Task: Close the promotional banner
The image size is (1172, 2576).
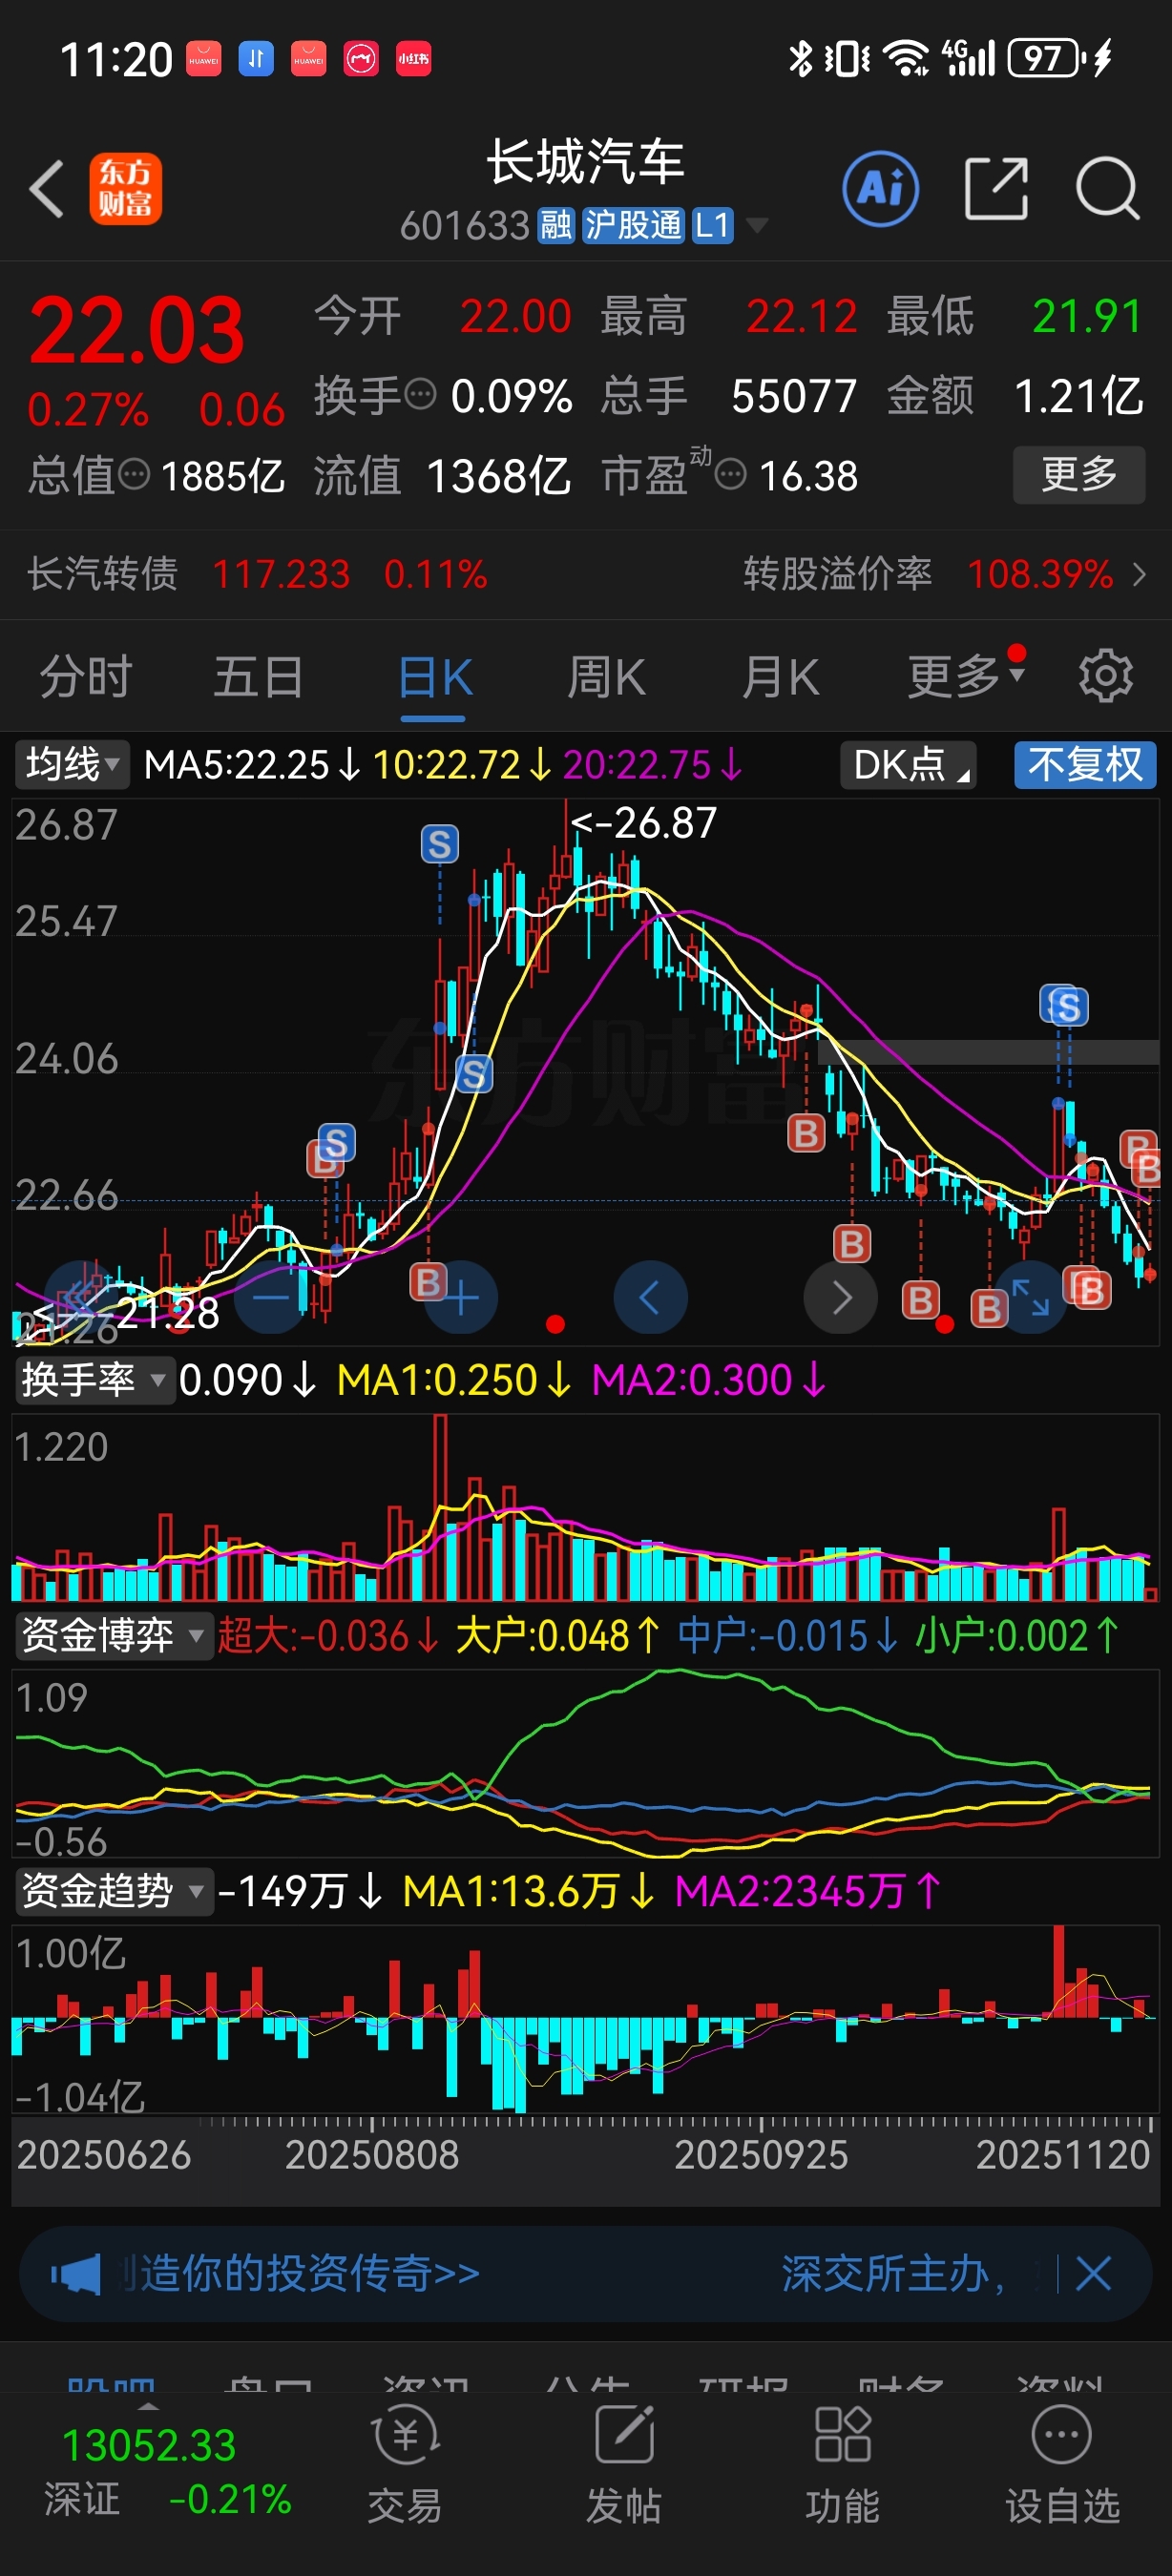Action: 1093,2274
